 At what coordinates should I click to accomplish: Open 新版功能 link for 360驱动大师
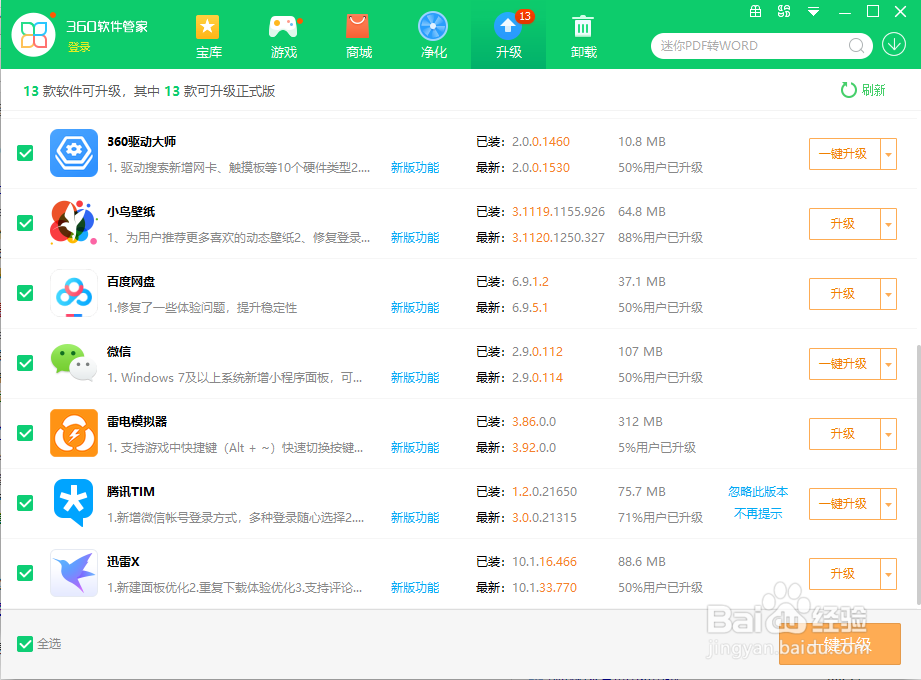coord(415,167)
